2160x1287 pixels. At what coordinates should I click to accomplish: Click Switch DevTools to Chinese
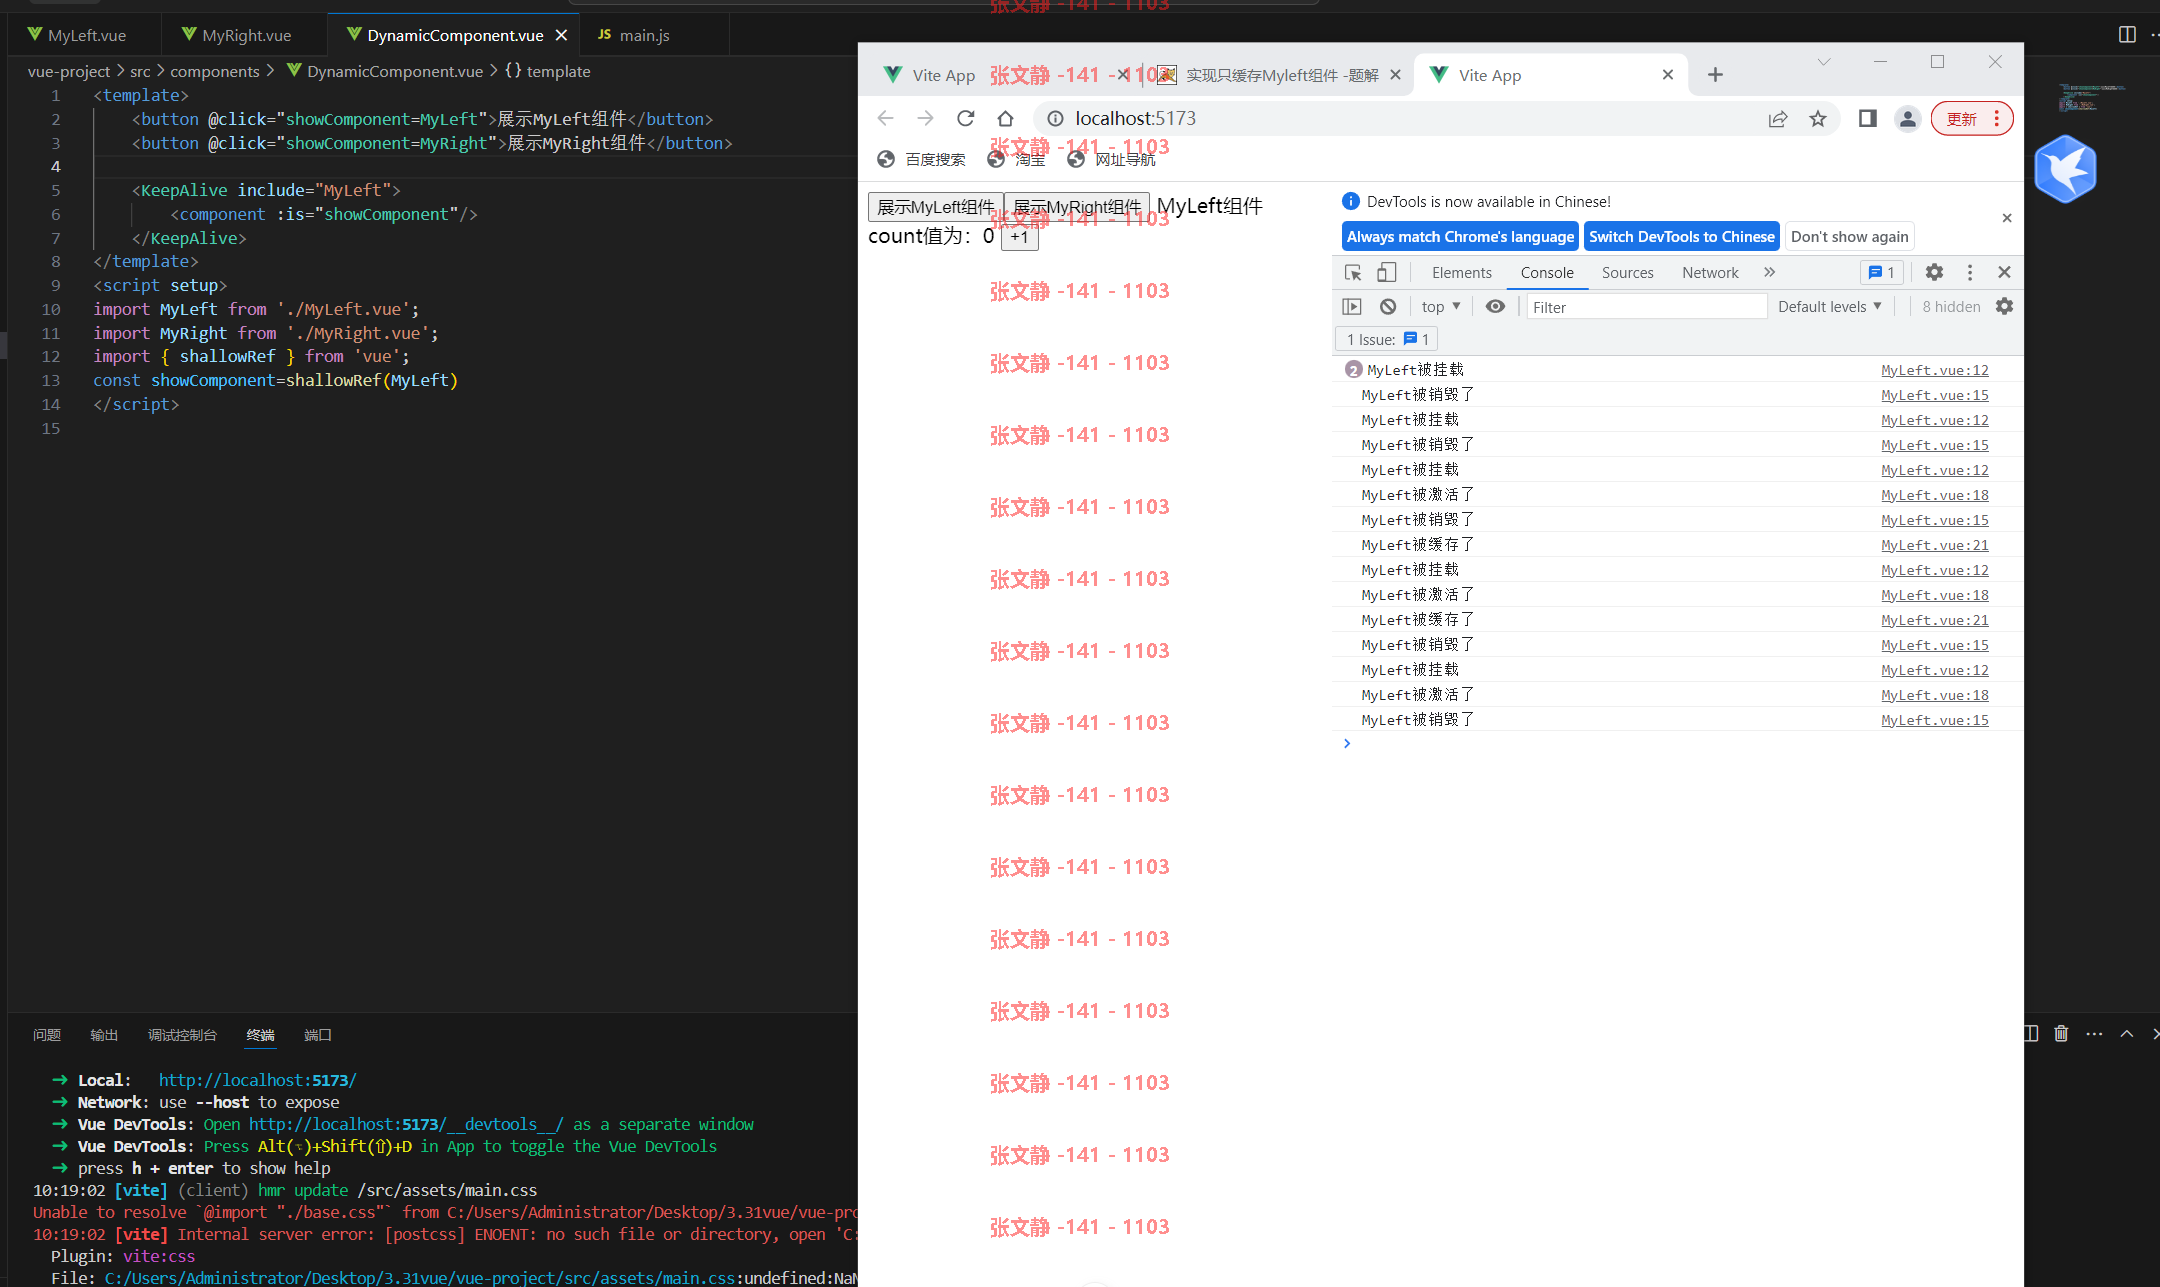1682,237
